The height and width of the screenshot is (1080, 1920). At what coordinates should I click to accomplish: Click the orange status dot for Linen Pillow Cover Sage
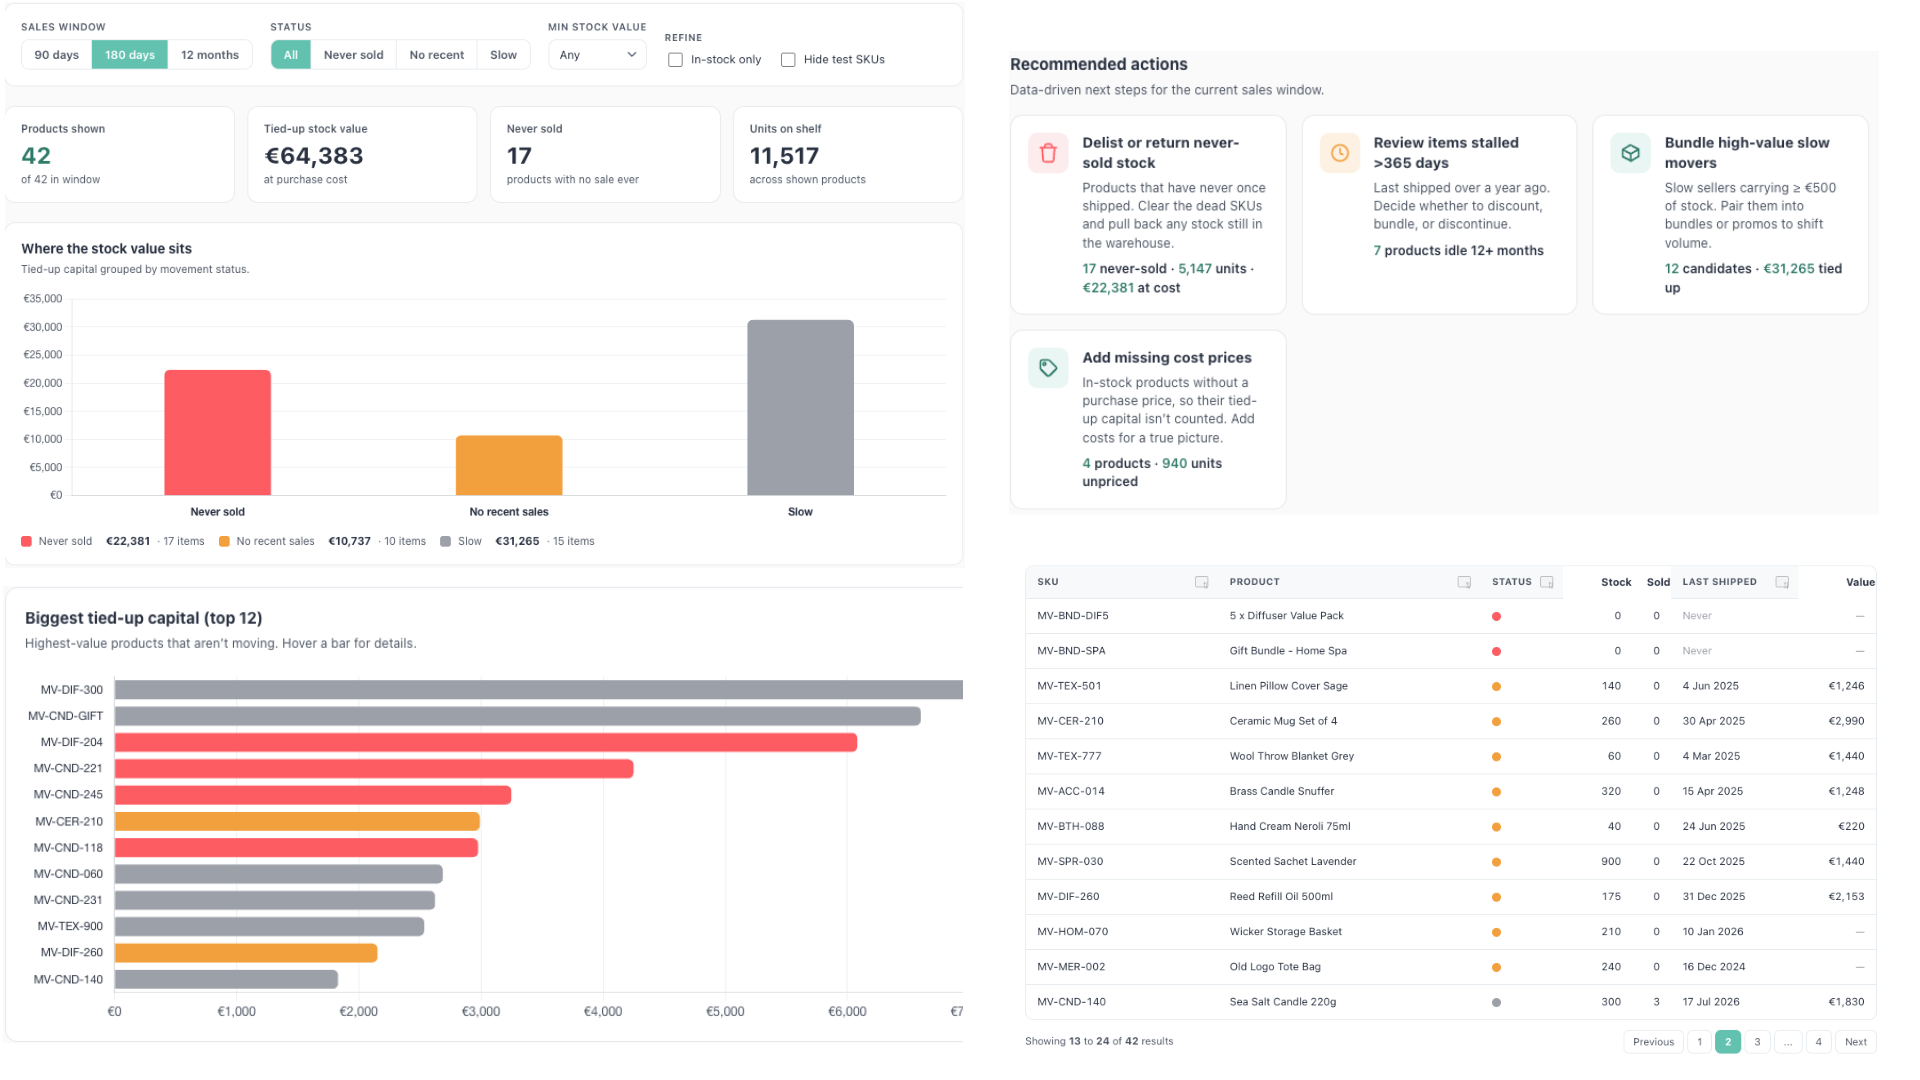coord(1496,686)
